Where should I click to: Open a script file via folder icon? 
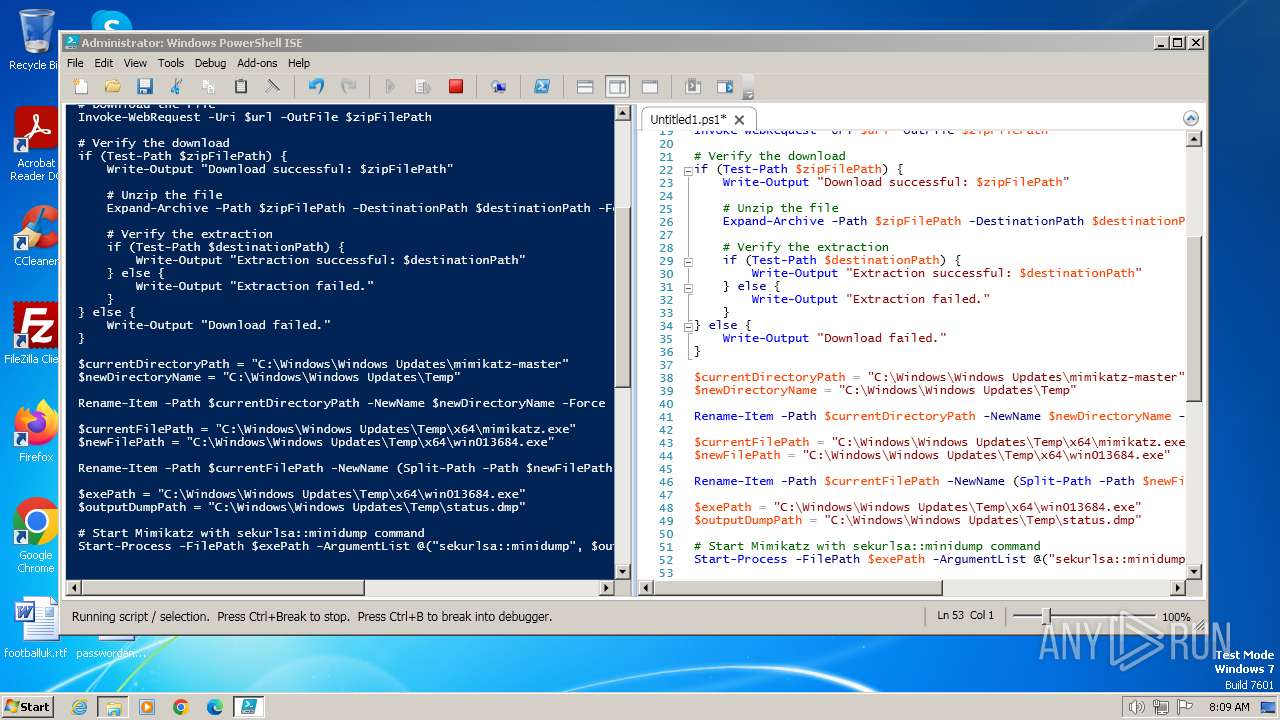(113, 87)
